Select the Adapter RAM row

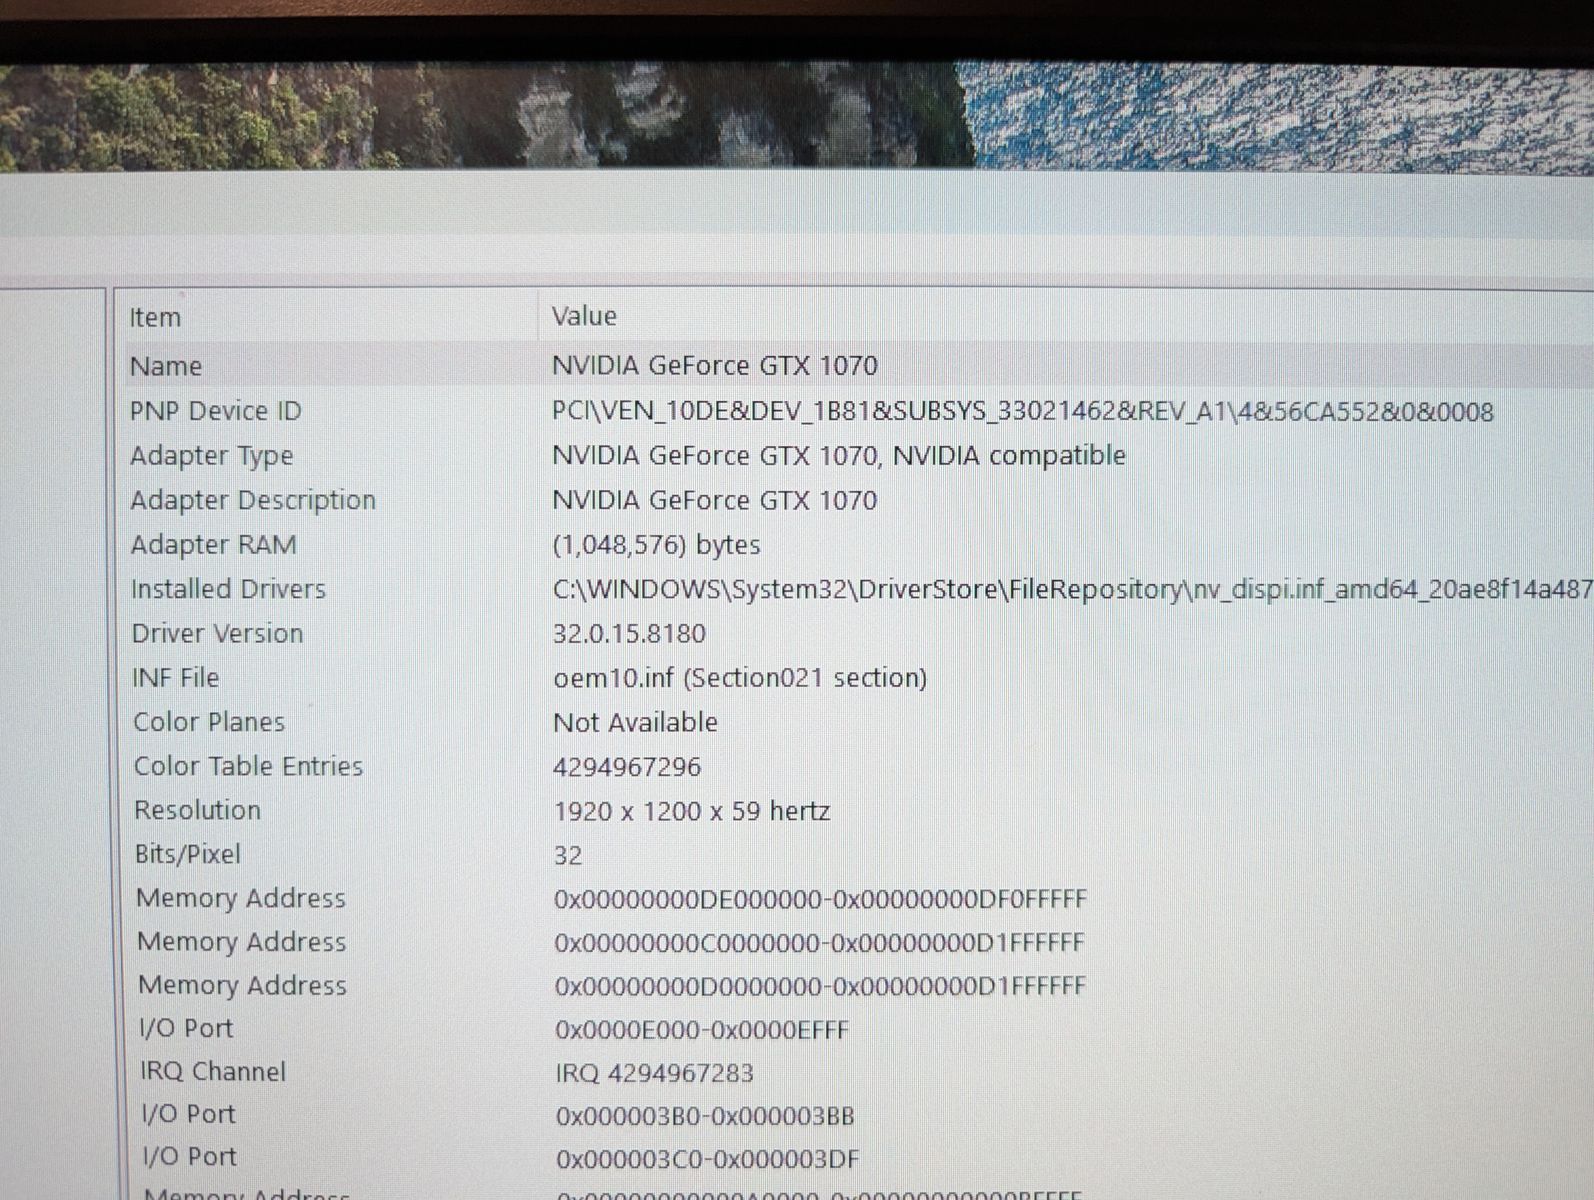213,545
